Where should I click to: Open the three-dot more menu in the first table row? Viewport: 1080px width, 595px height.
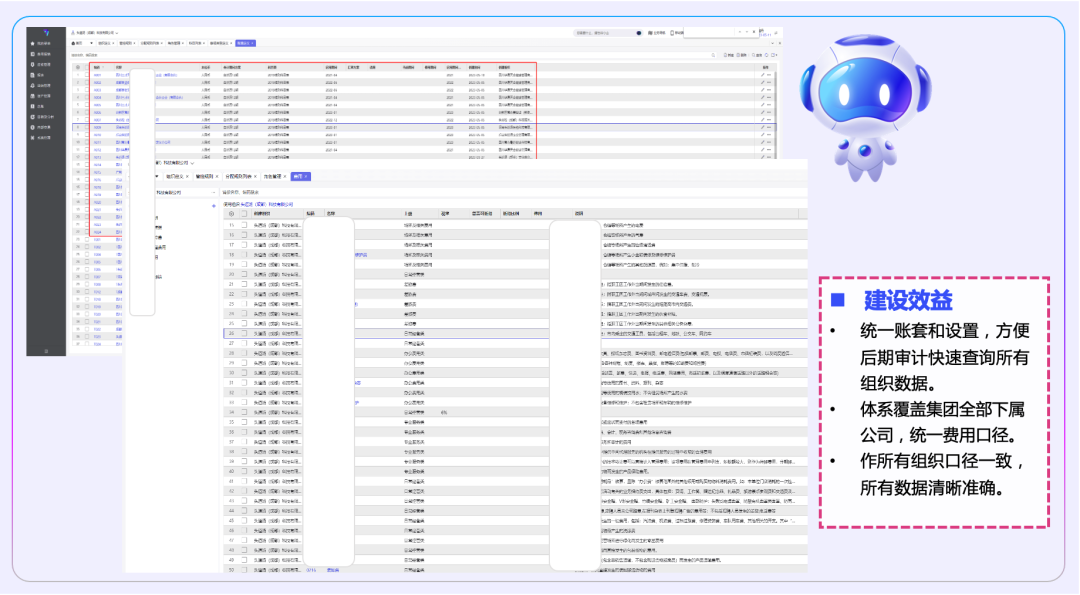pos(770,75)
